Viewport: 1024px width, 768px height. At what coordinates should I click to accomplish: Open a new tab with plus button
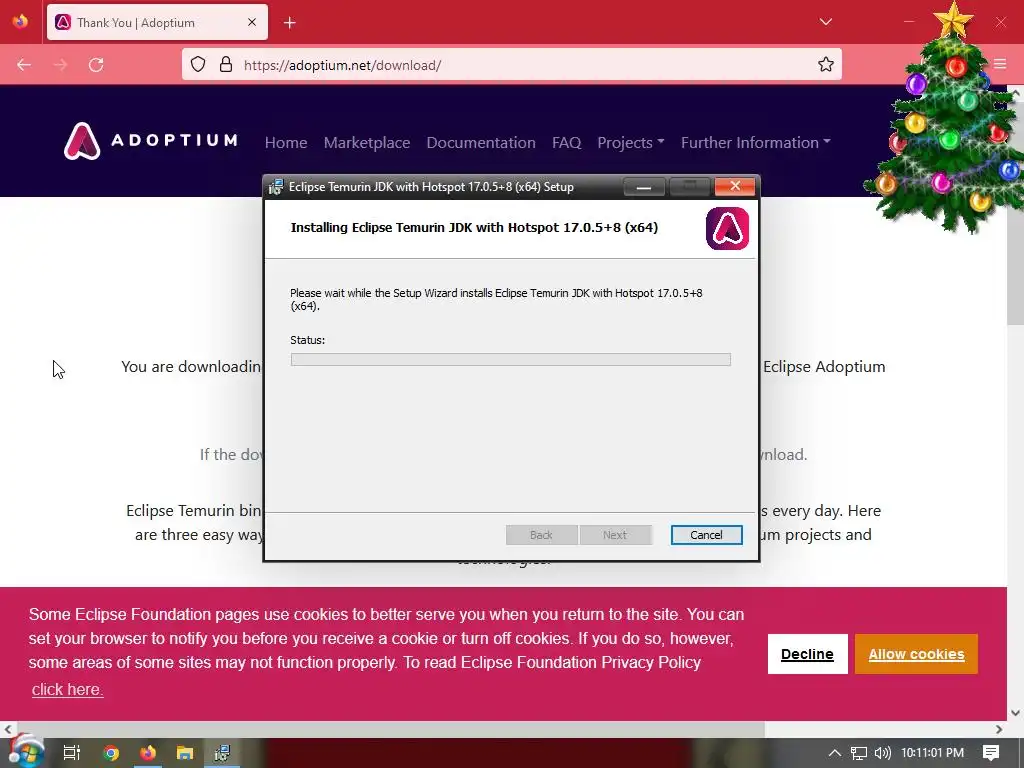click(289, 23)
